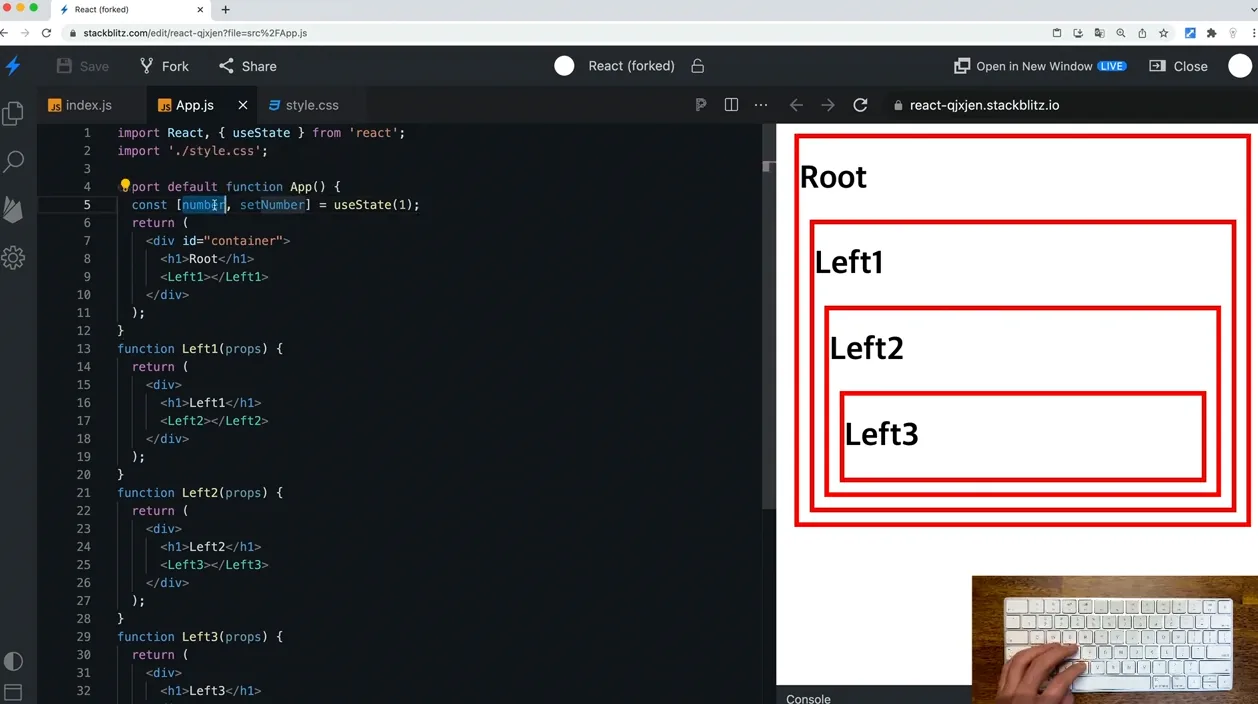
Task: Switch to the index.js tab
Action: point(80,105)
